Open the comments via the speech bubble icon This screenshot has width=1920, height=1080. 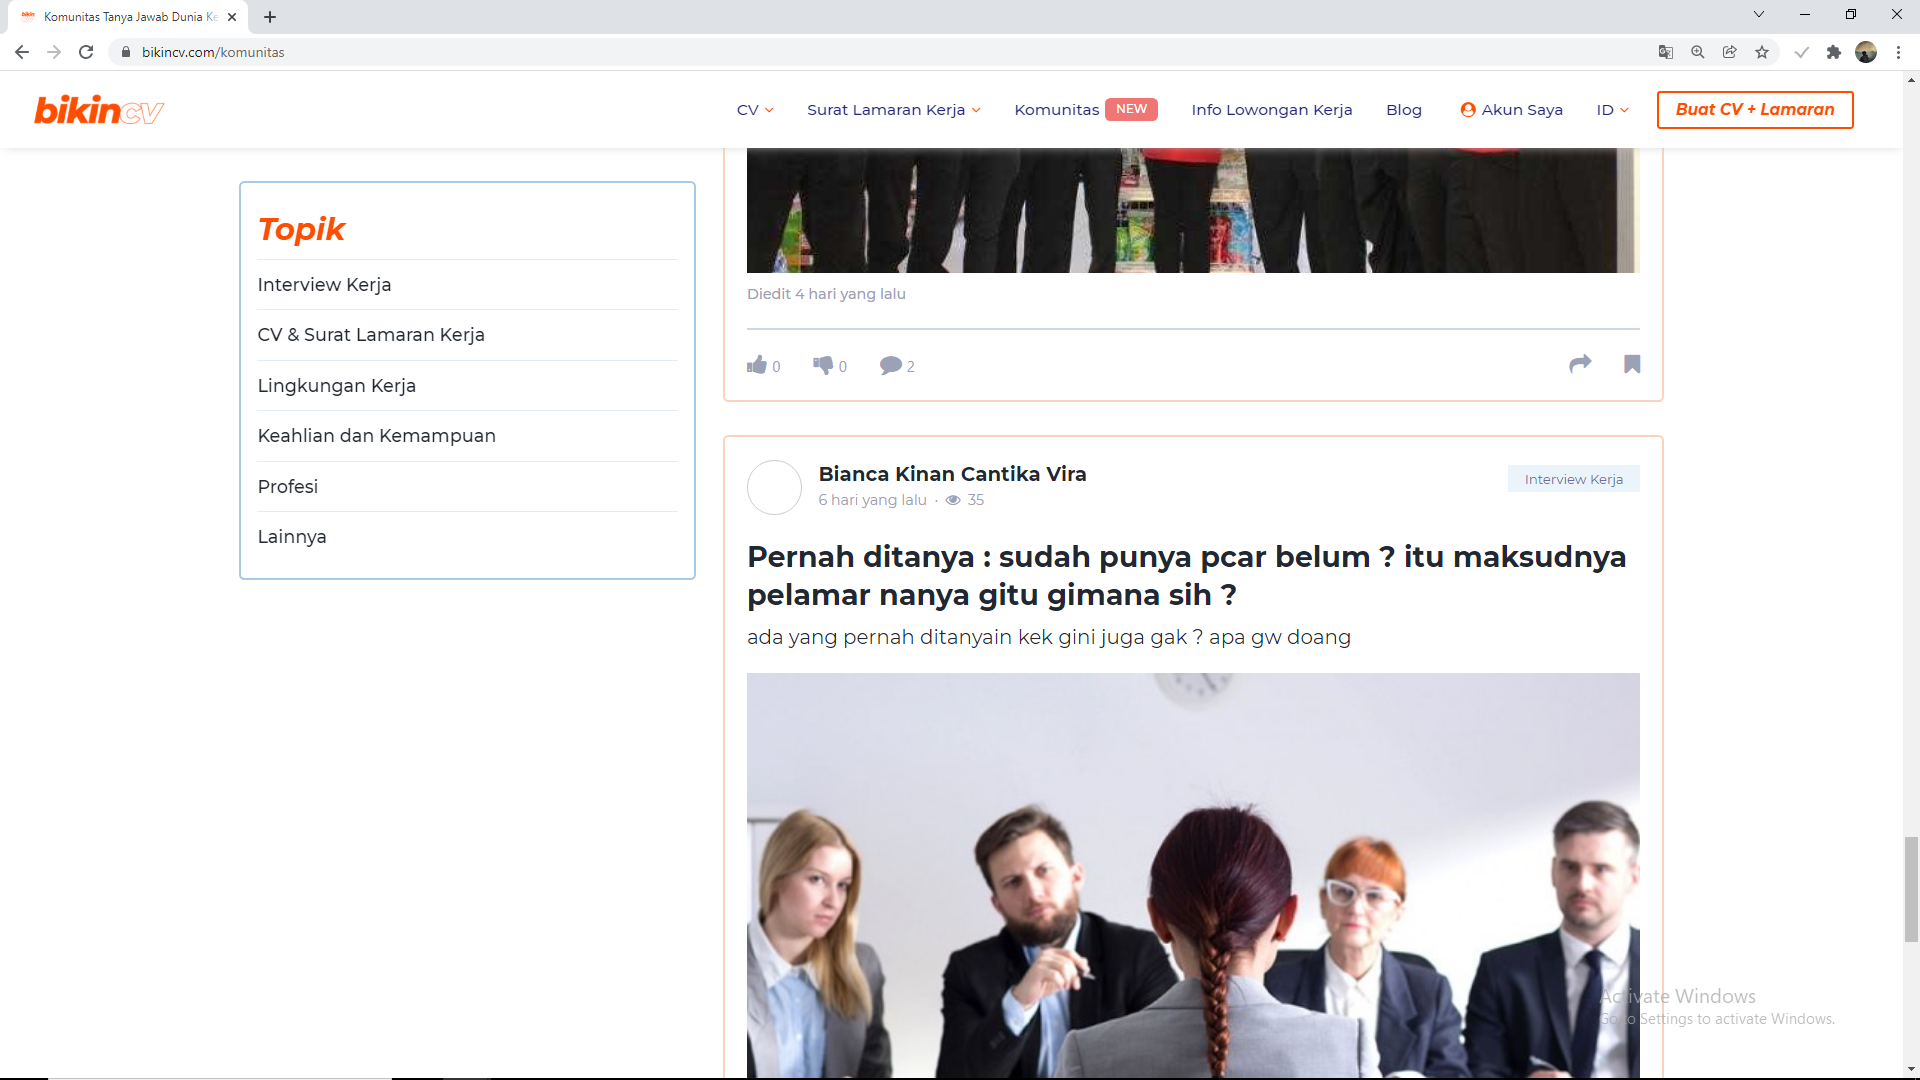[x=891, y=364]
